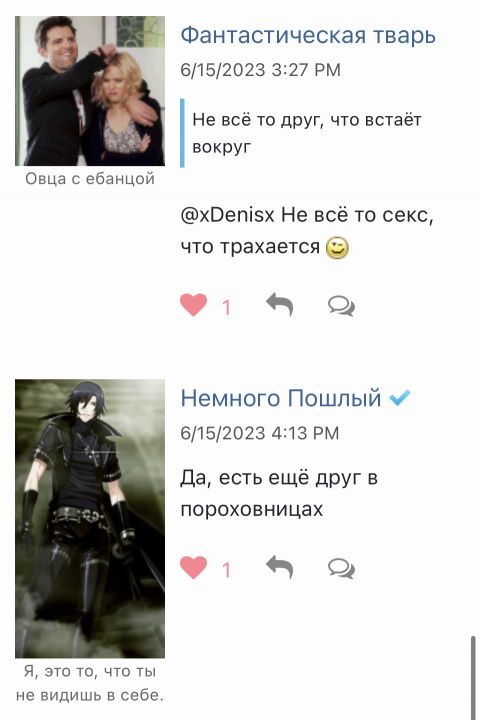
Task: Click reply arrow under пороховницах comment
Action: coord(280,567)
